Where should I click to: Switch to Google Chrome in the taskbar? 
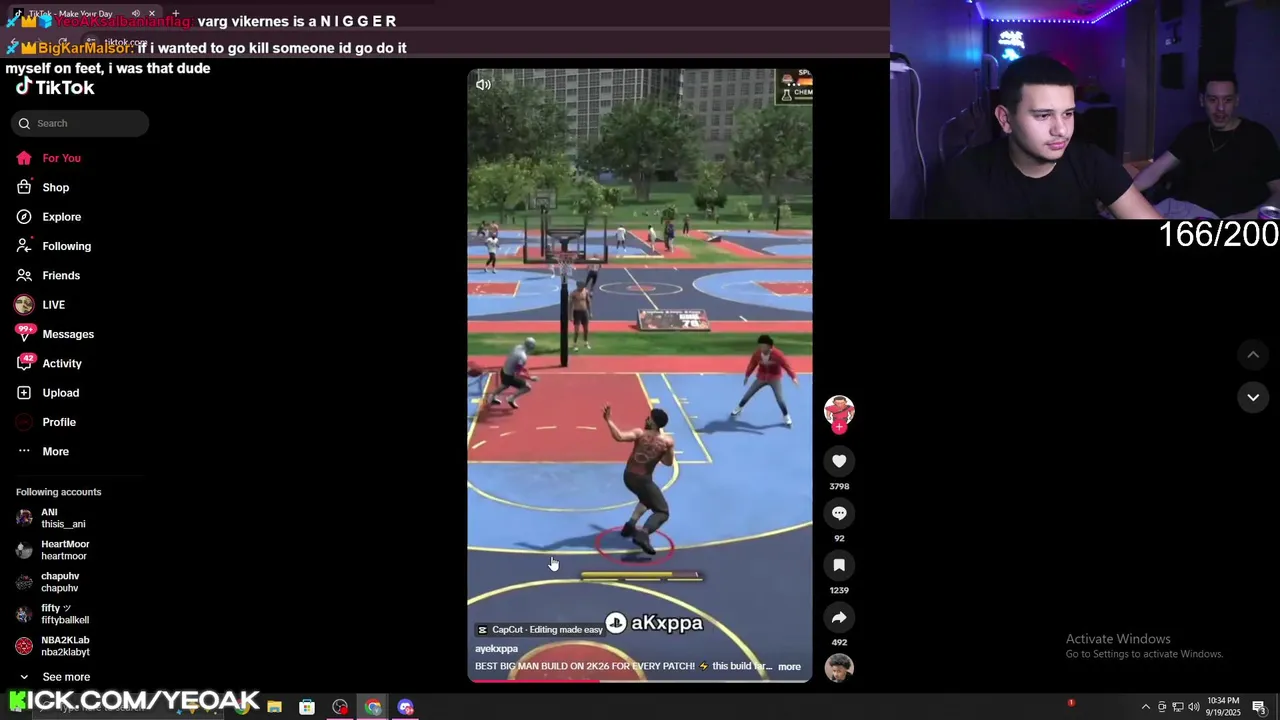373,707
